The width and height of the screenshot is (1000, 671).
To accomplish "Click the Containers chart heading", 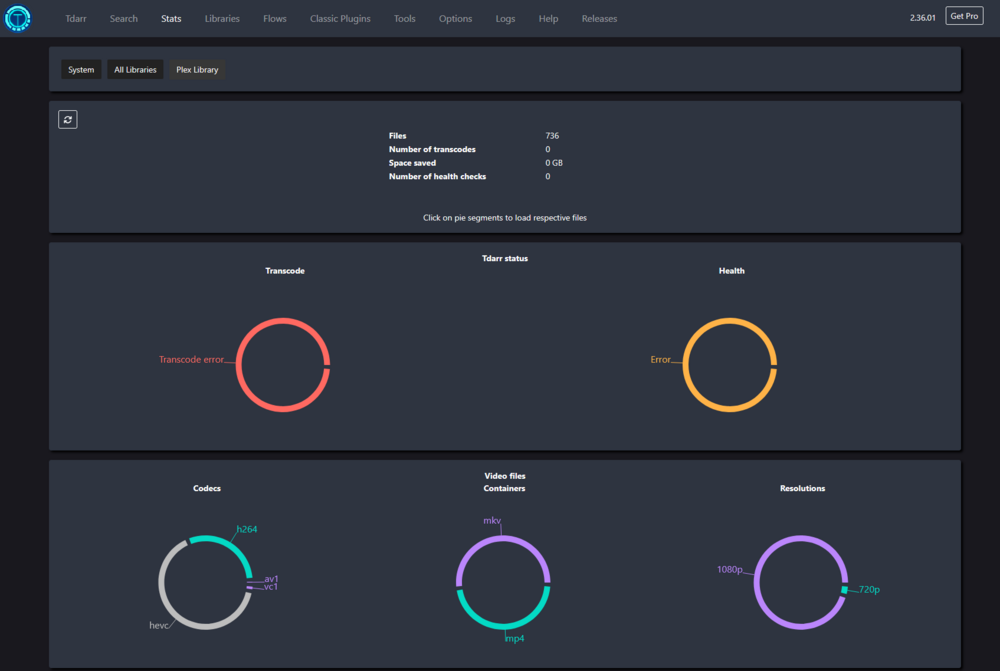I will (x=504, y=488).
